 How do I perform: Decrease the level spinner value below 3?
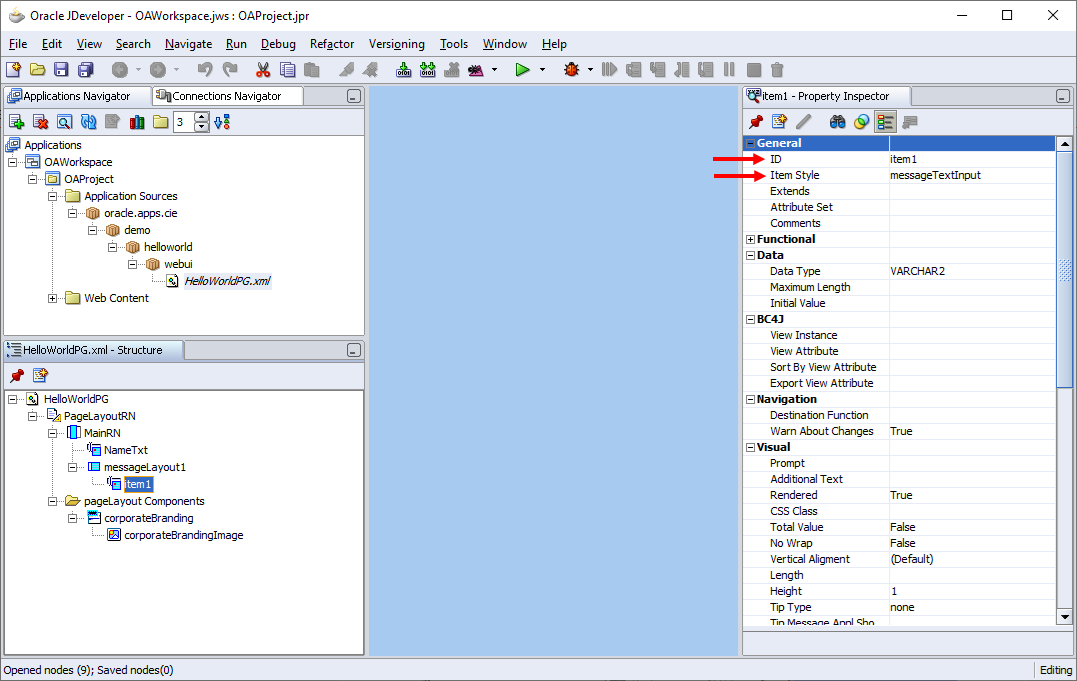point(202,127)
